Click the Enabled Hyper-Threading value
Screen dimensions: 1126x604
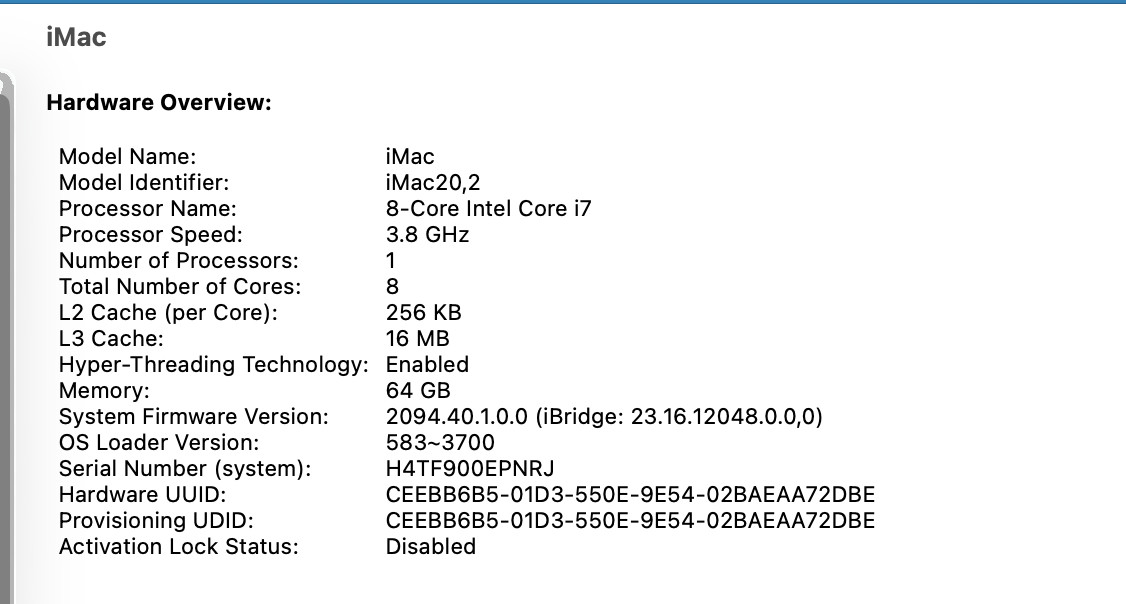[x=427, y=364]
